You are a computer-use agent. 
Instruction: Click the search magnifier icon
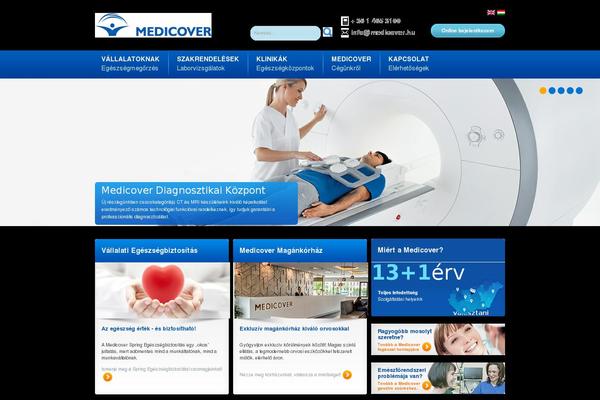327,32
